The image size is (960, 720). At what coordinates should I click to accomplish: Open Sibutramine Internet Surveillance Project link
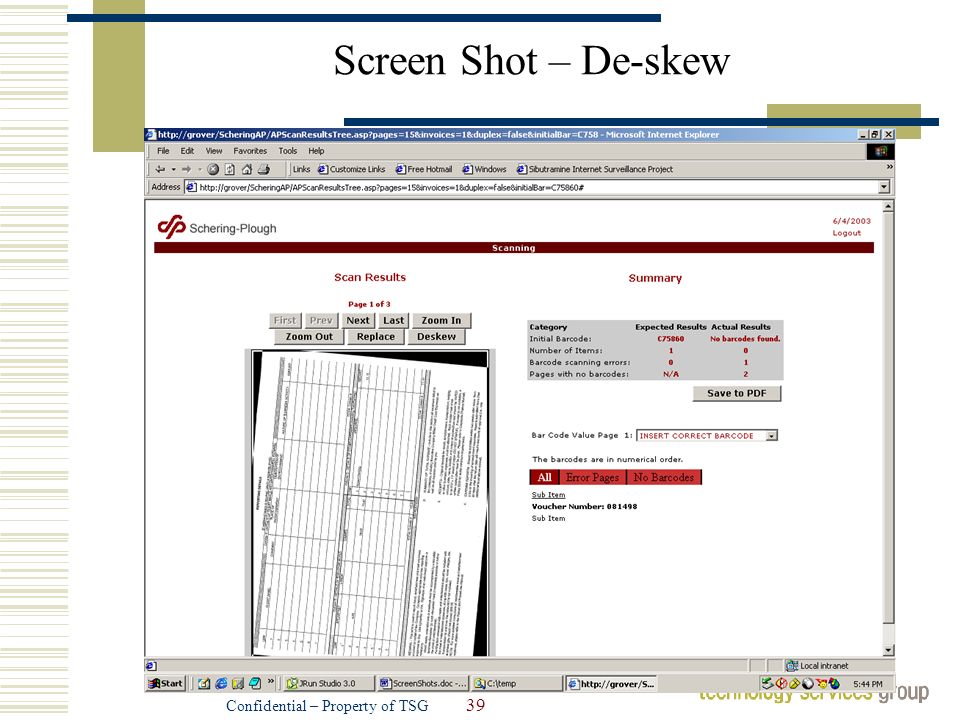click(594, 170)
